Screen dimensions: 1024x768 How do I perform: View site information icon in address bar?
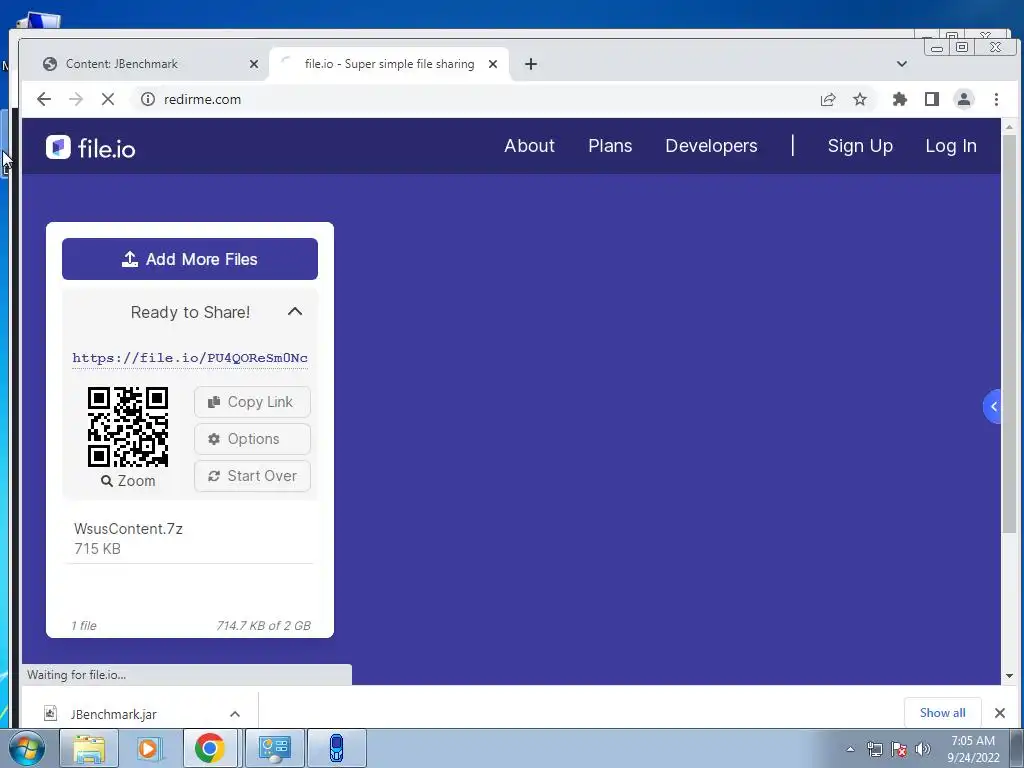coord(148,99)
